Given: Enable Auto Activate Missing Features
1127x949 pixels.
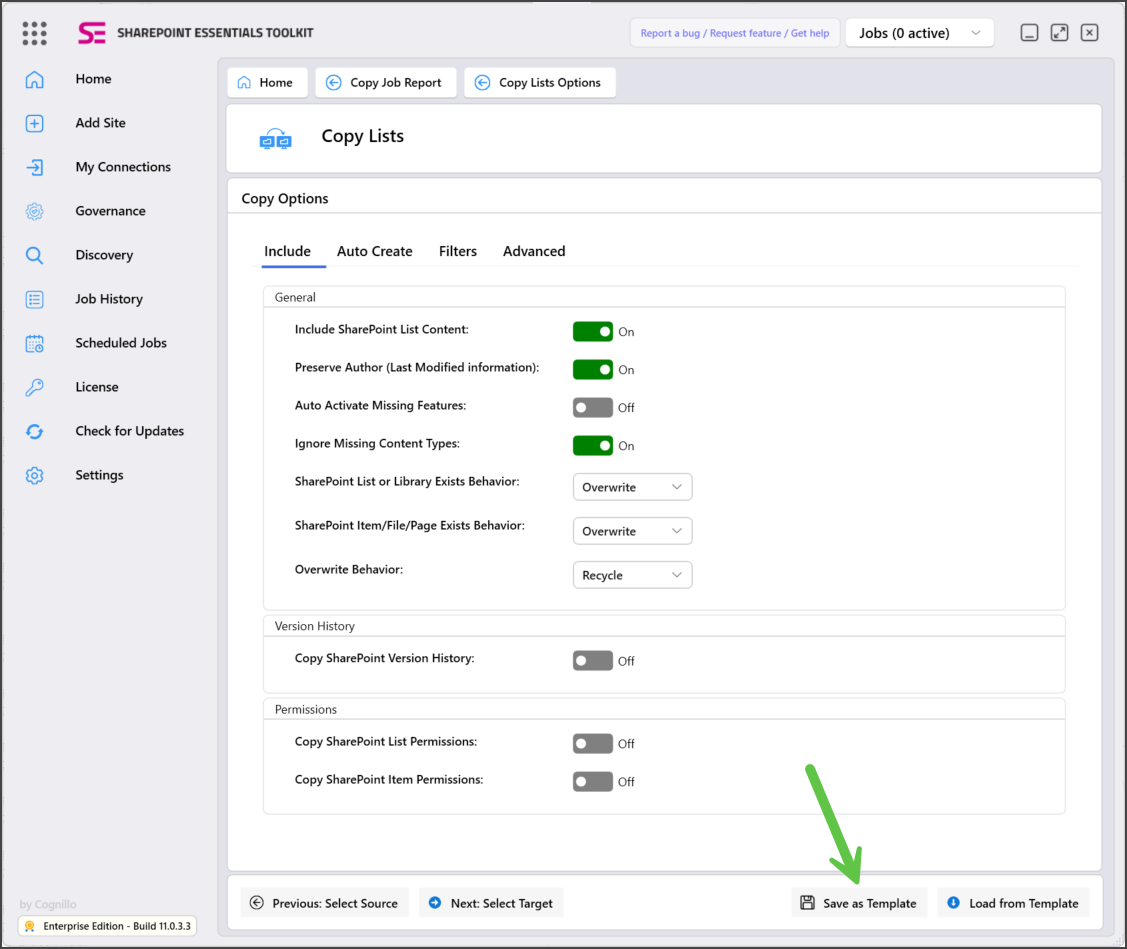Looking at the screenshot, I should click(x=592, y=408).
